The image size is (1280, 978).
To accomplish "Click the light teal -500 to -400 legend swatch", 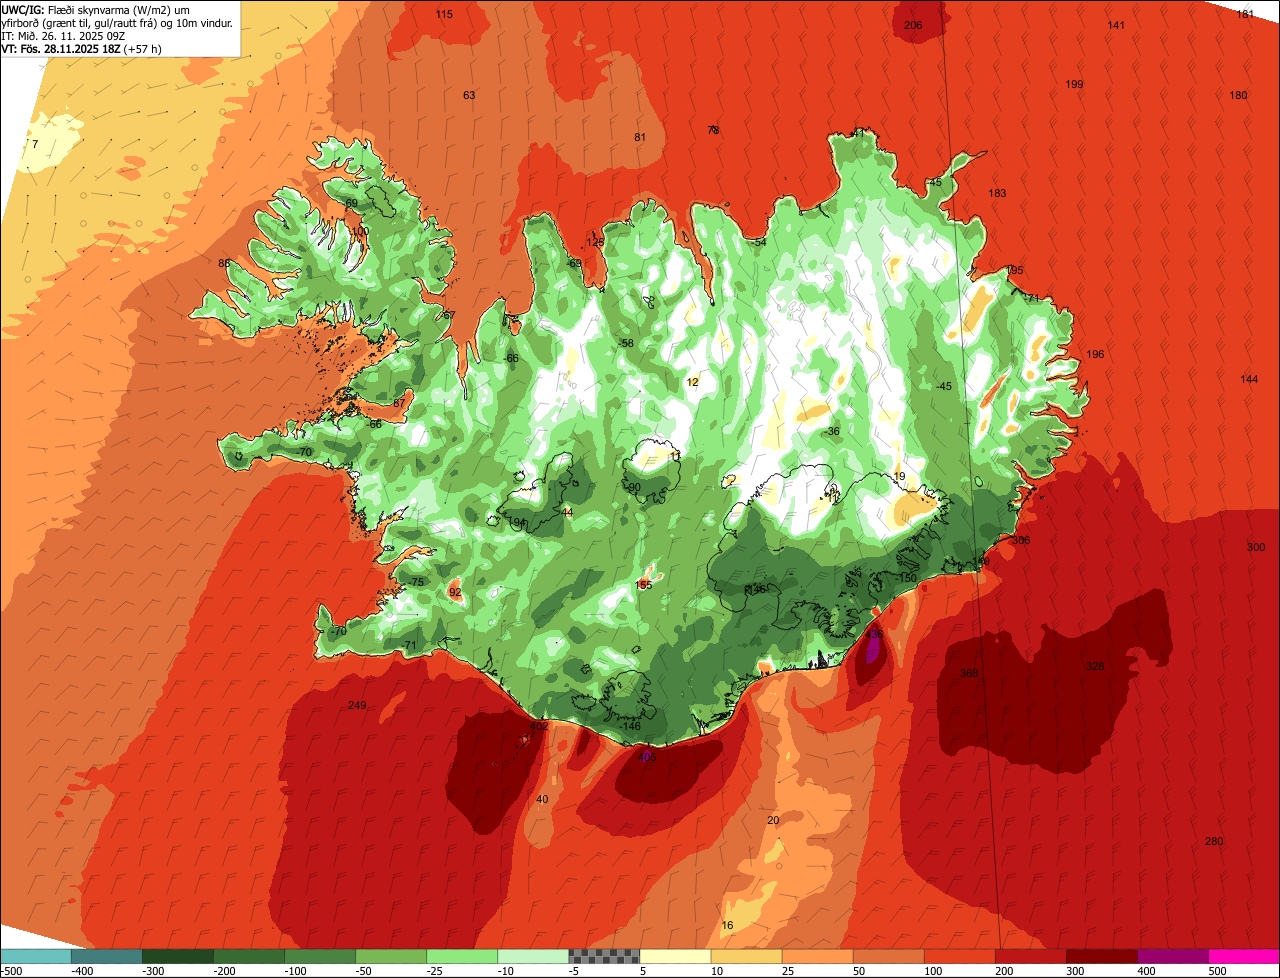I will (x=35, y=956).
